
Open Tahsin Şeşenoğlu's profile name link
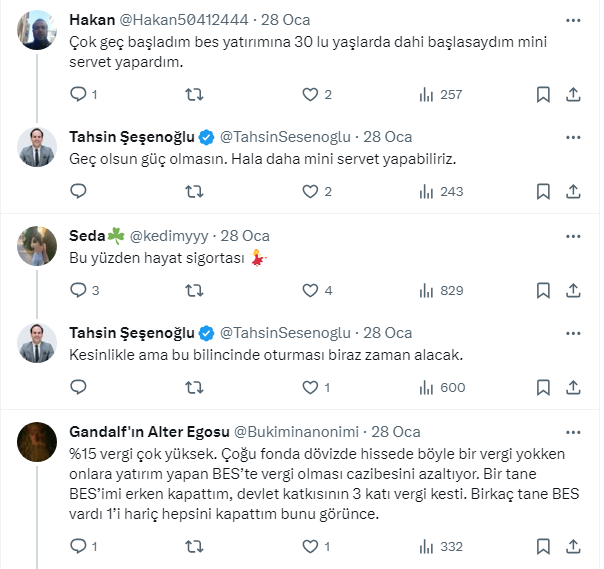[130, 136]
